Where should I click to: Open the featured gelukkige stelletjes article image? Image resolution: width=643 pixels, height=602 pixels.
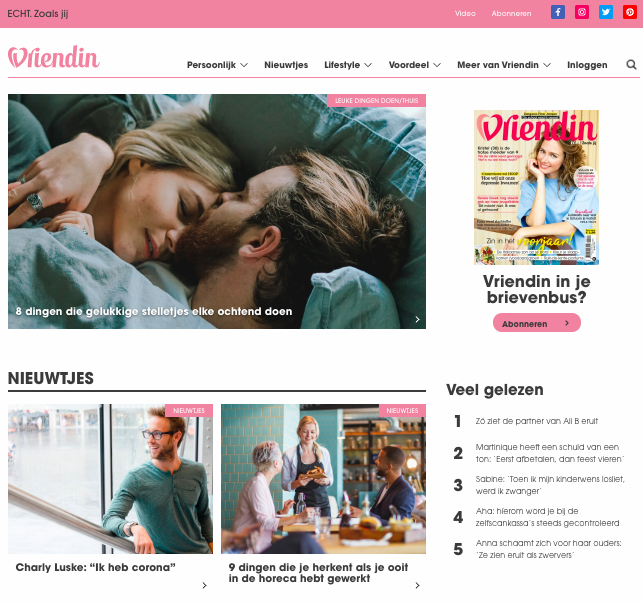pyautogui.click(x=217, y=211)
